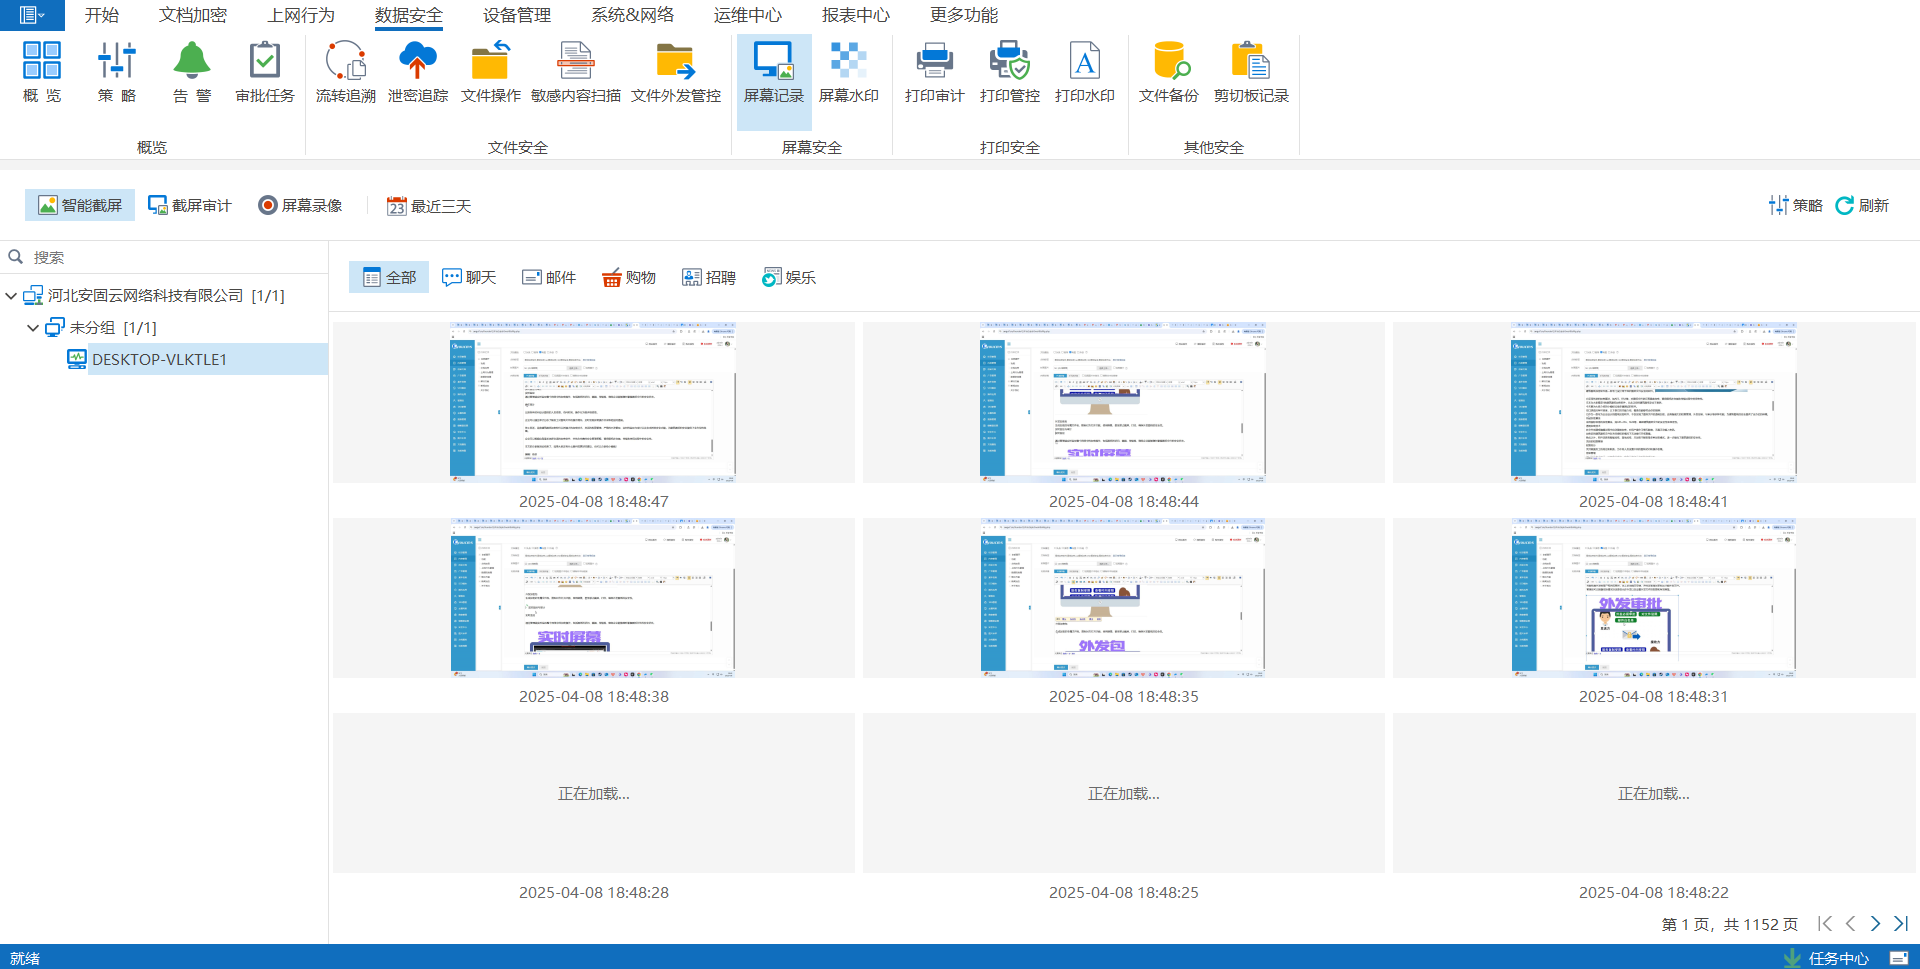Image resolution: width=1920 pixels, height=969 pixels.
Task: Filter screenshots by 聊天 category
Action: pyautogui.click(x=469, y=277)
